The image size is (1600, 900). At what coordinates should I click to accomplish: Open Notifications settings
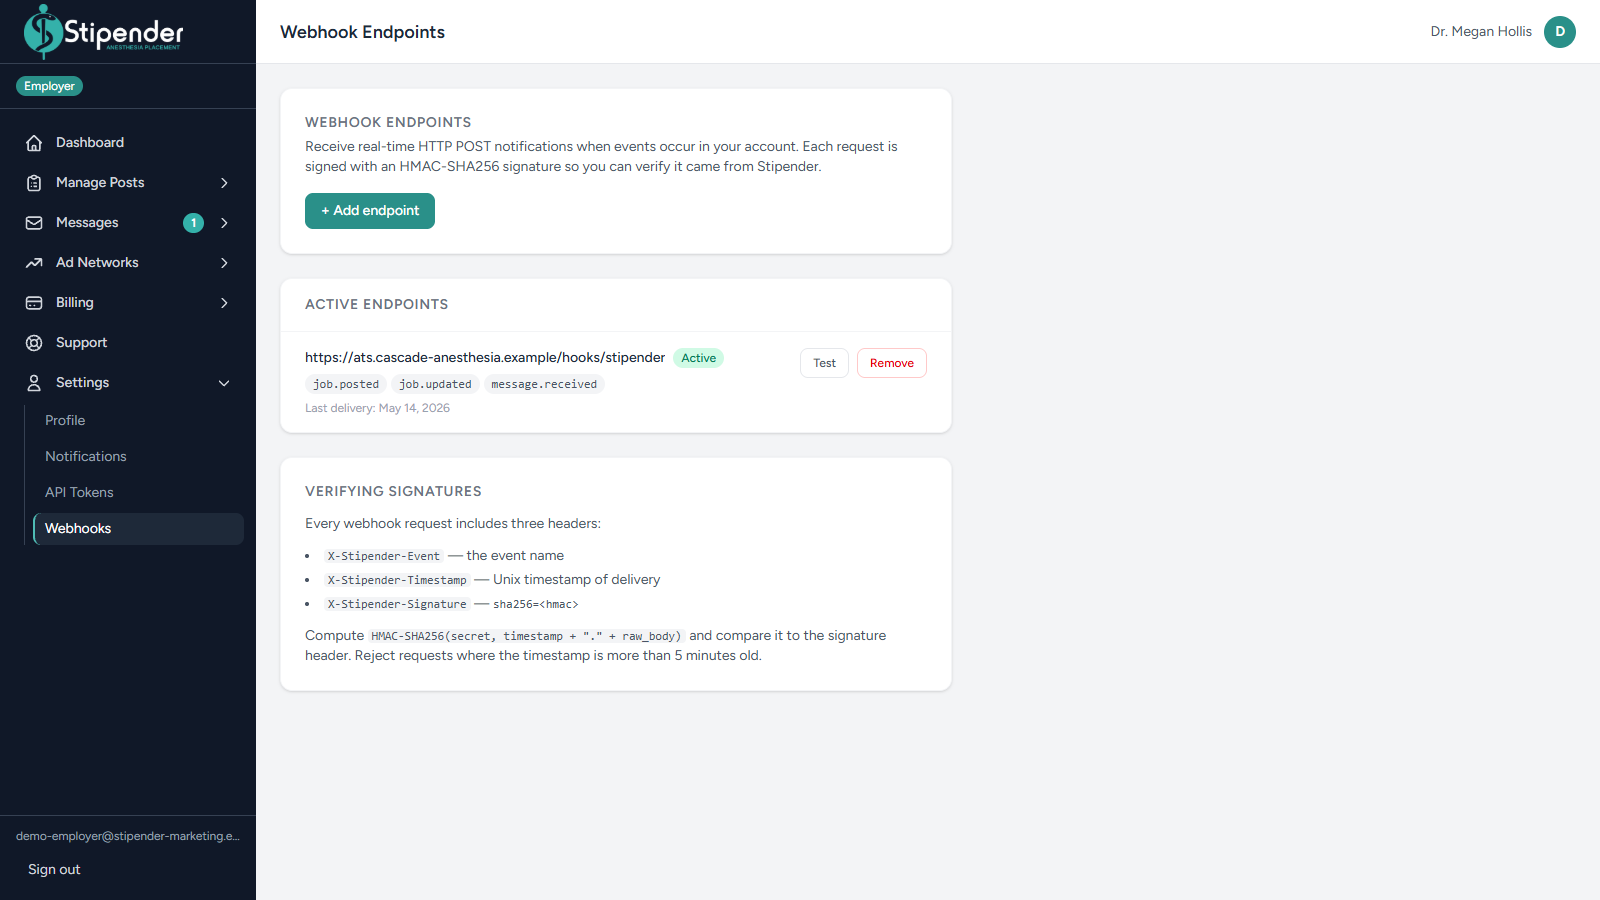click(x=138, y=457)
